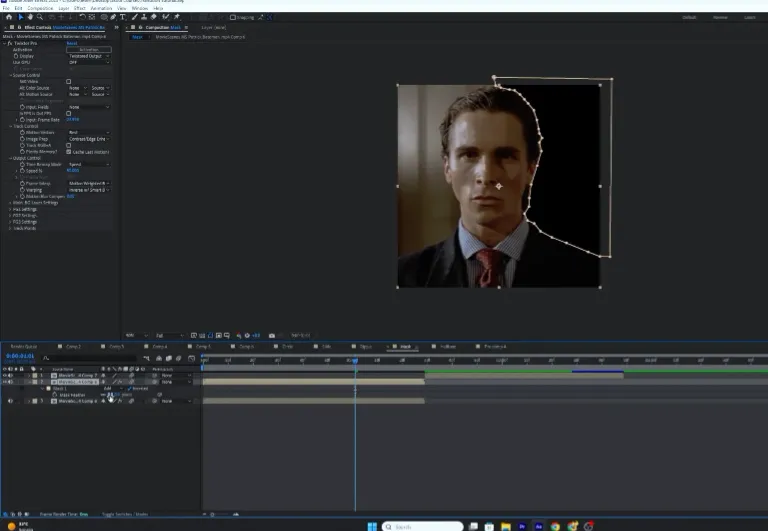This screenshot has width=768, height=531.
Task: Click the Speed % value field
Action: pos(73,170)
